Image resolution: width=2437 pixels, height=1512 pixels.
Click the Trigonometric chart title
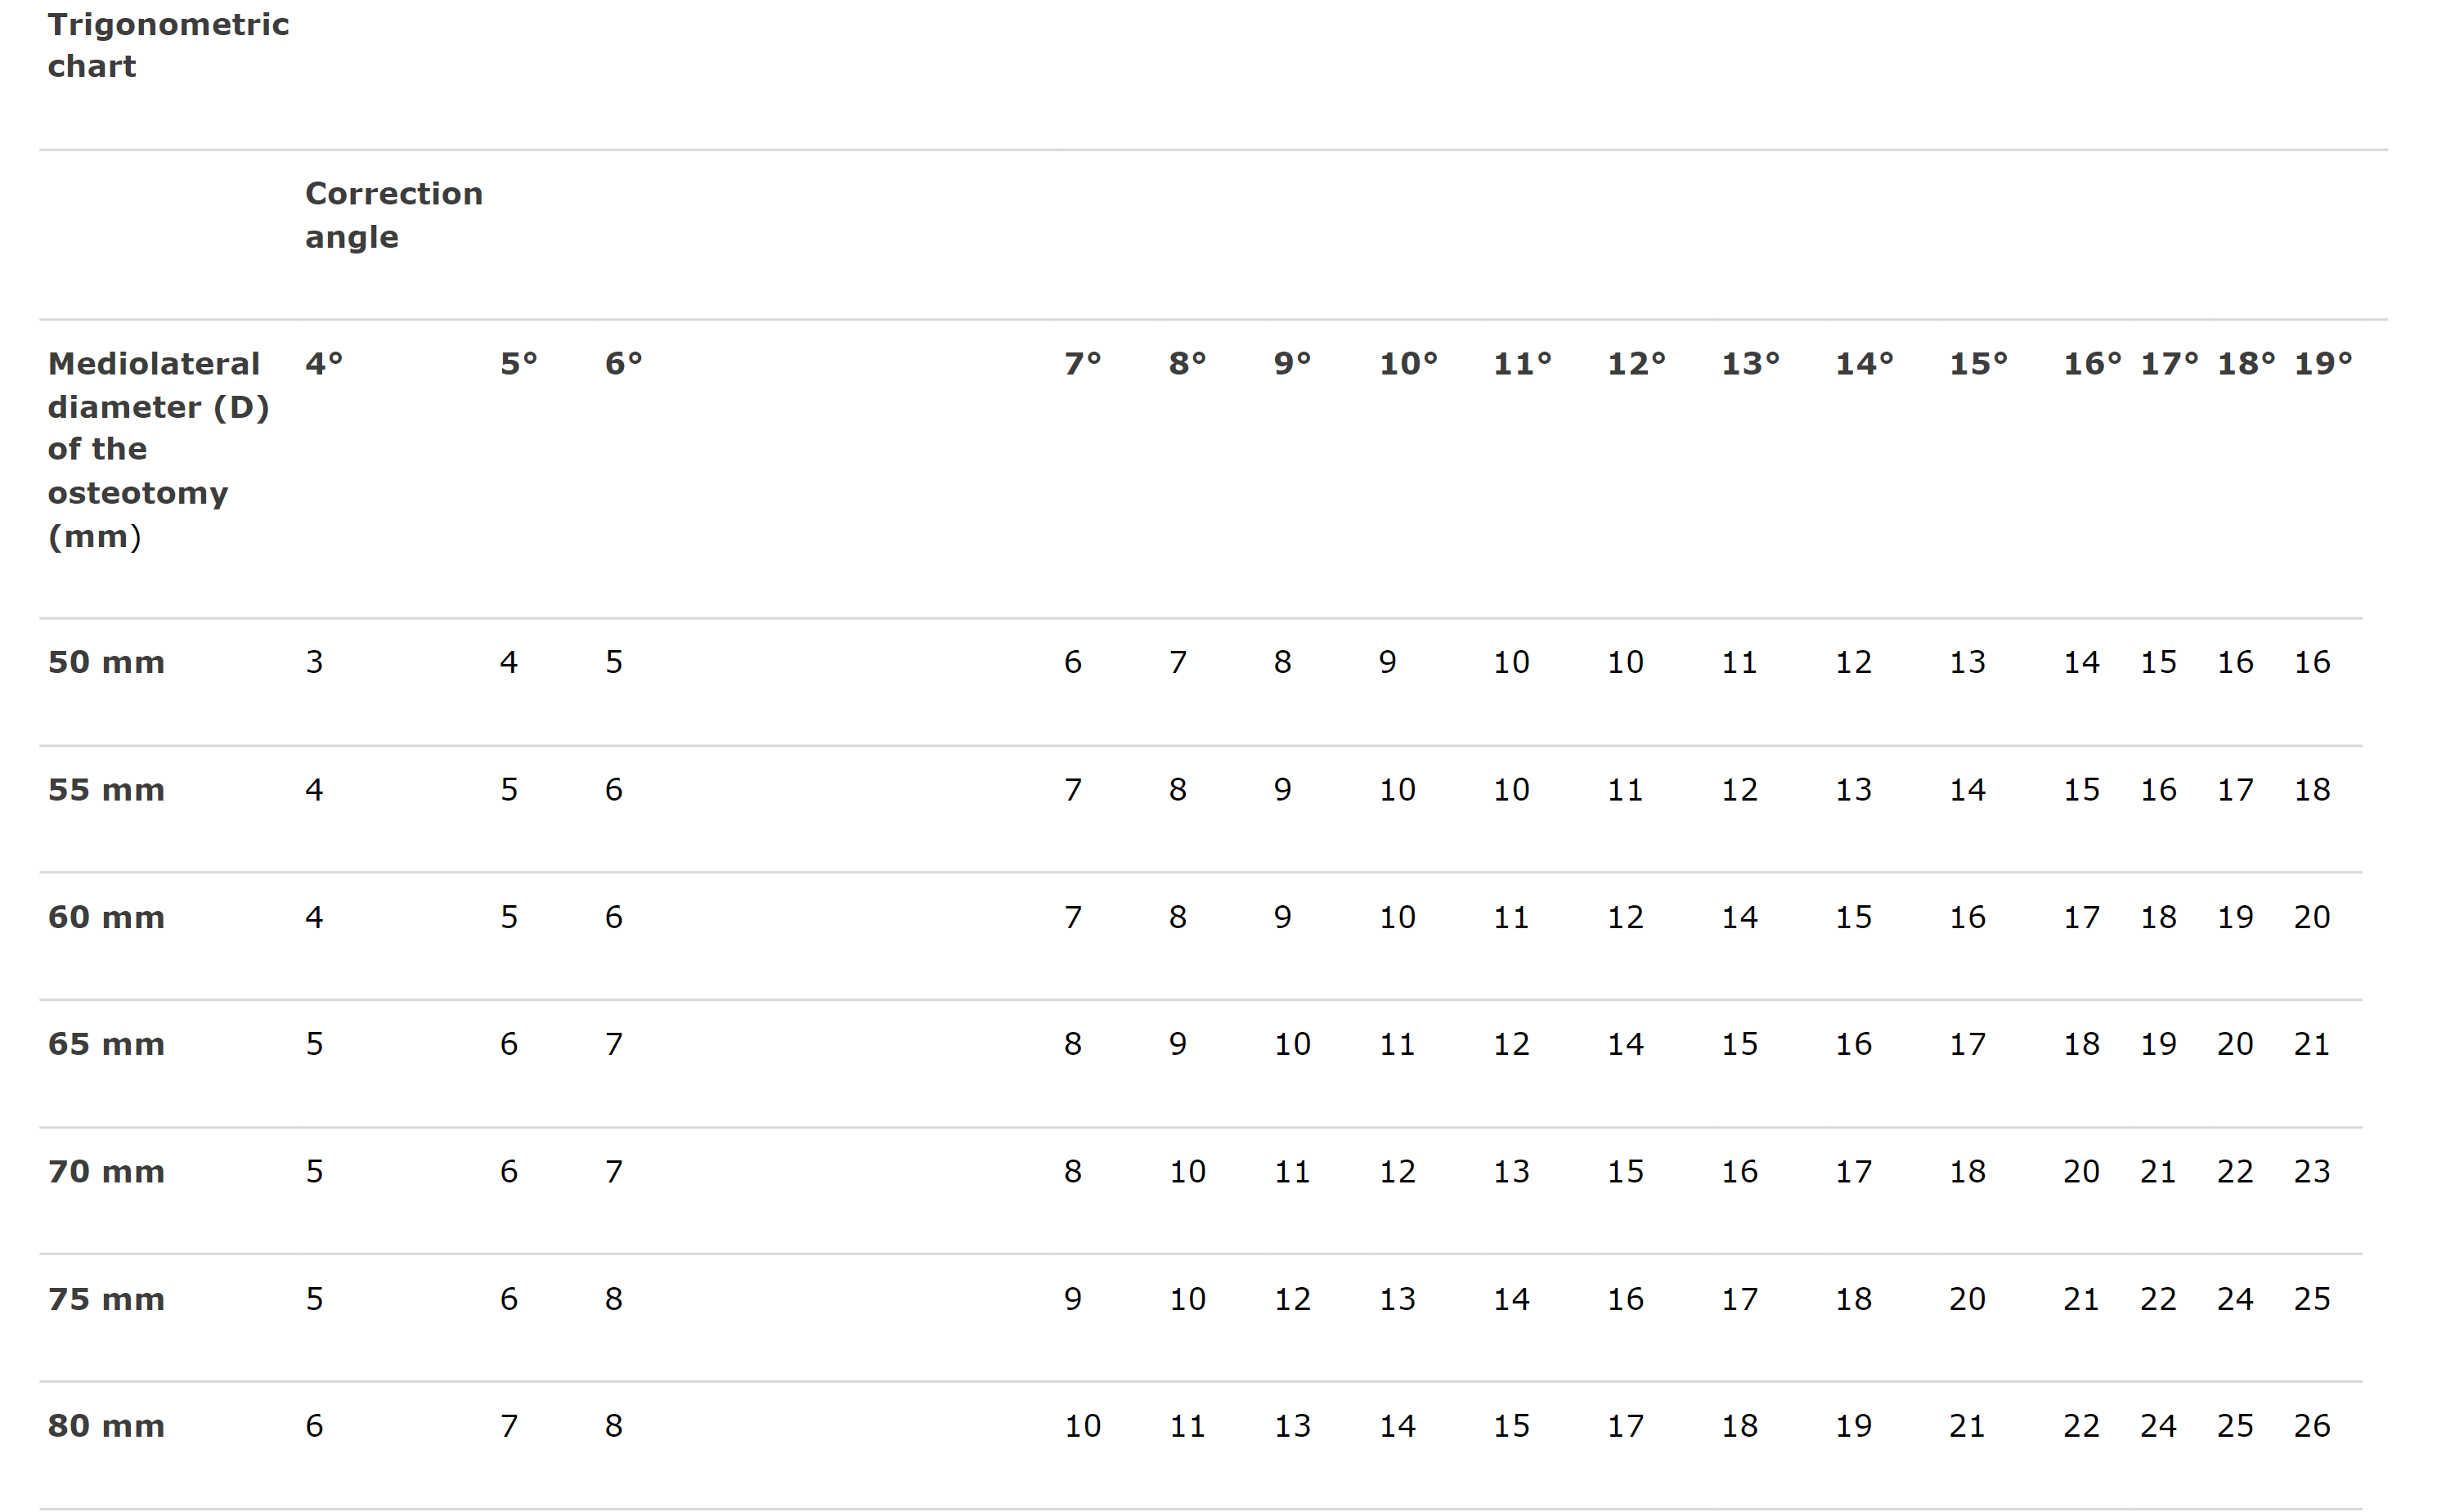pos(168,45)
